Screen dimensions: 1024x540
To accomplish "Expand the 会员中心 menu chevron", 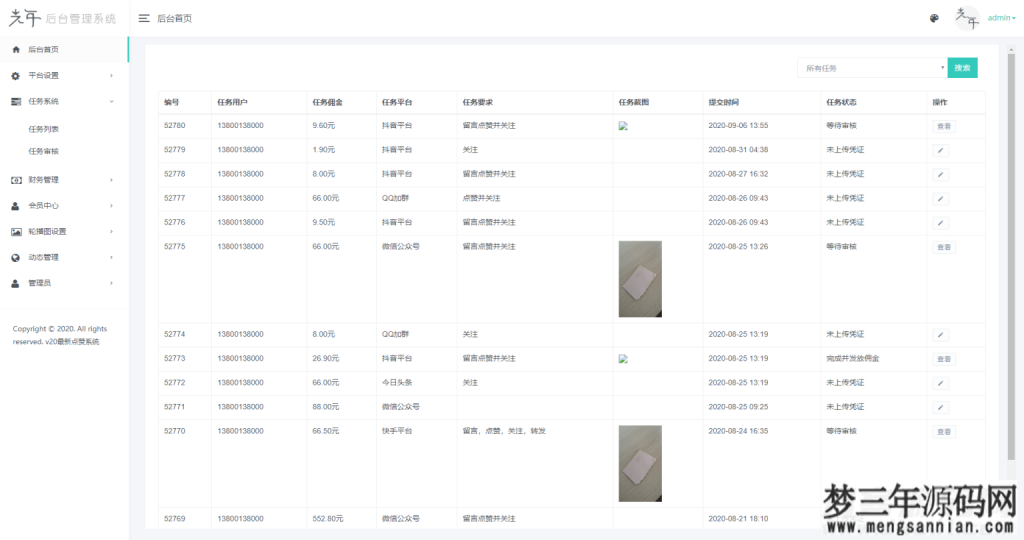I will (111, 206).
